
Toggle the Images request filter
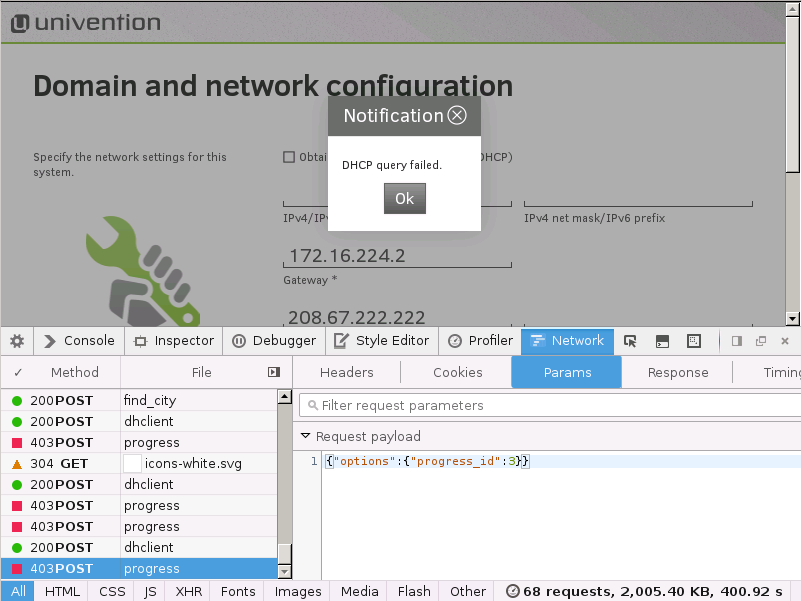pyautogui.click(x=298, y=591)
